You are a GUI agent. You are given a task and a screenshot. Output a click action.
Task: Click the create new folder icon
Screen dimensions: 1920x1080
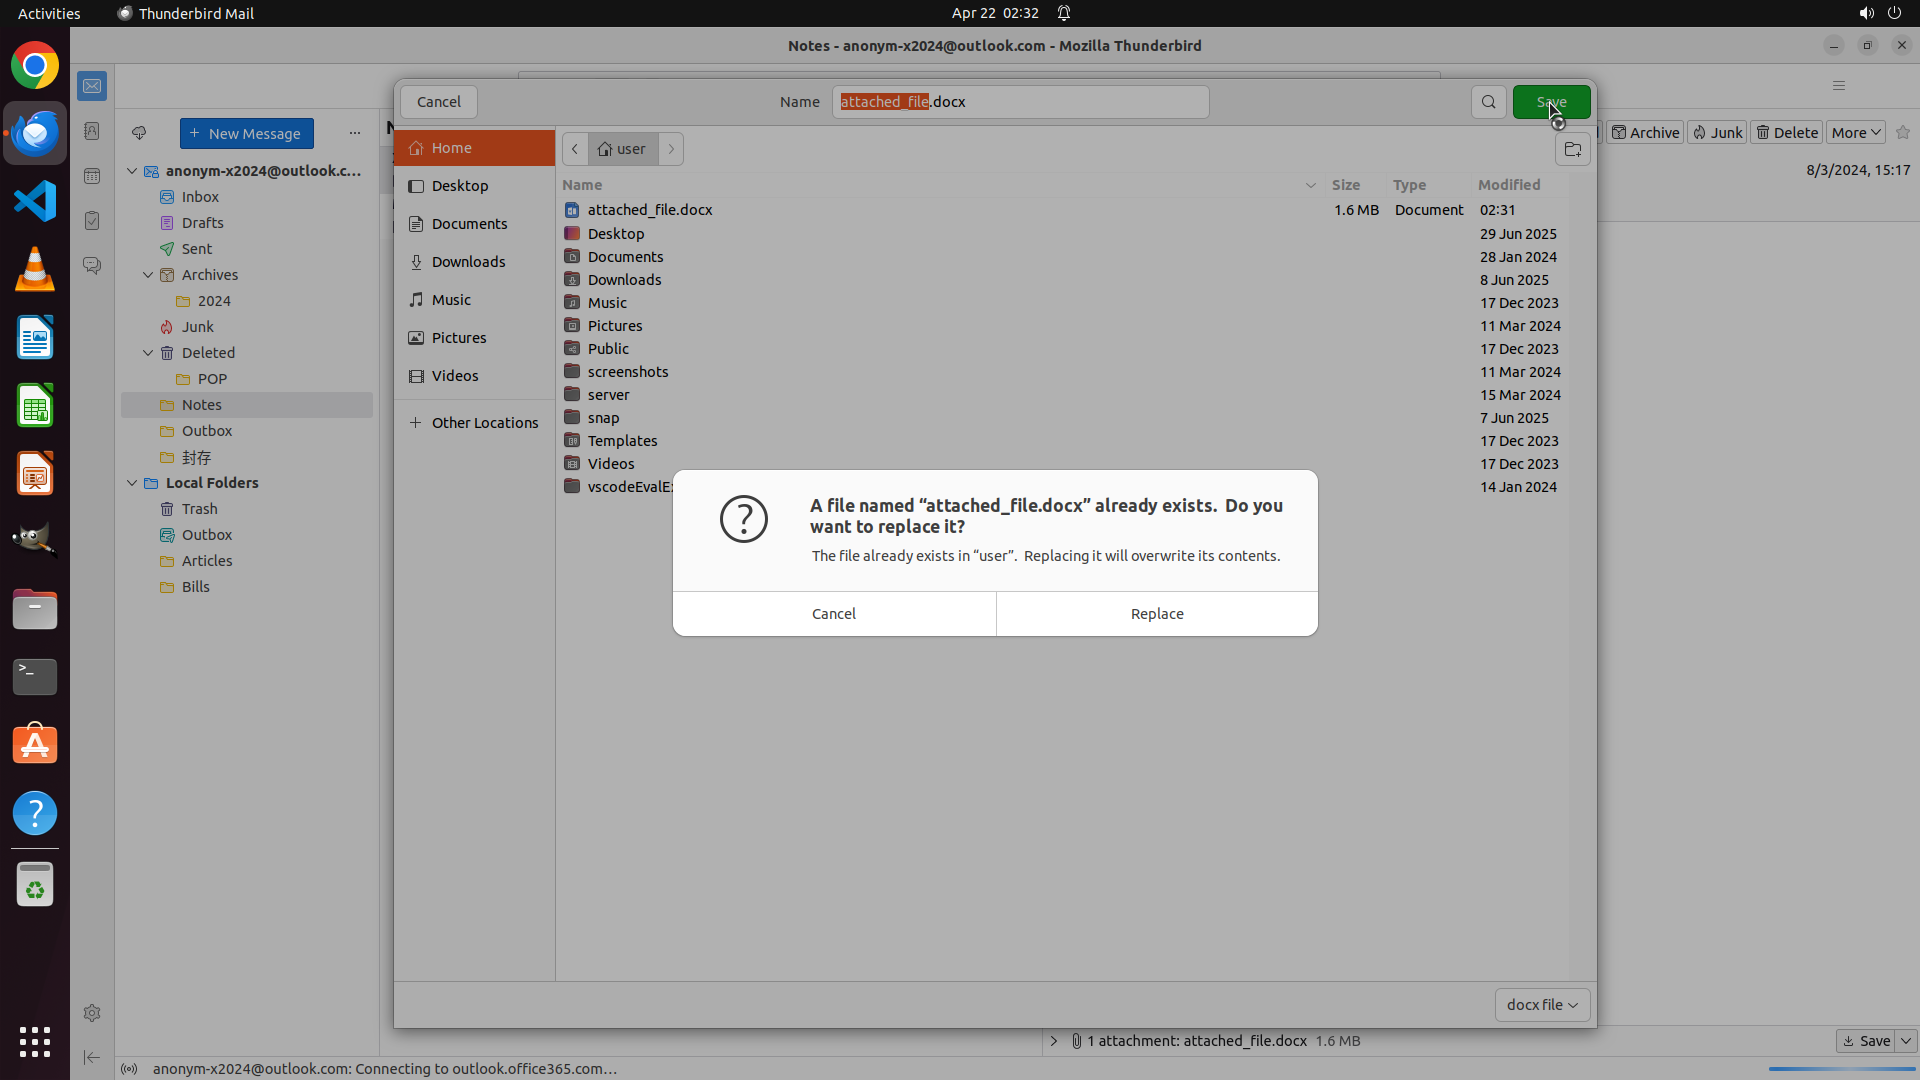click(1572, 150)
